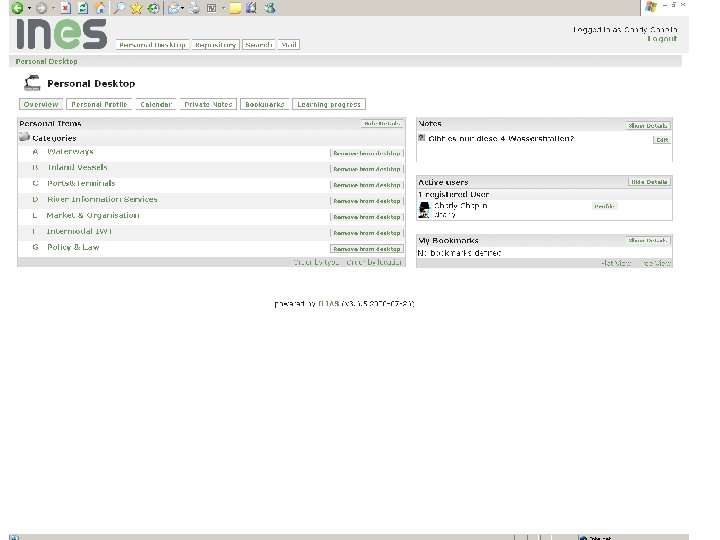Screen dimensions: 720x540
Task: Click the Order by location link
Action: click(374, 262)
